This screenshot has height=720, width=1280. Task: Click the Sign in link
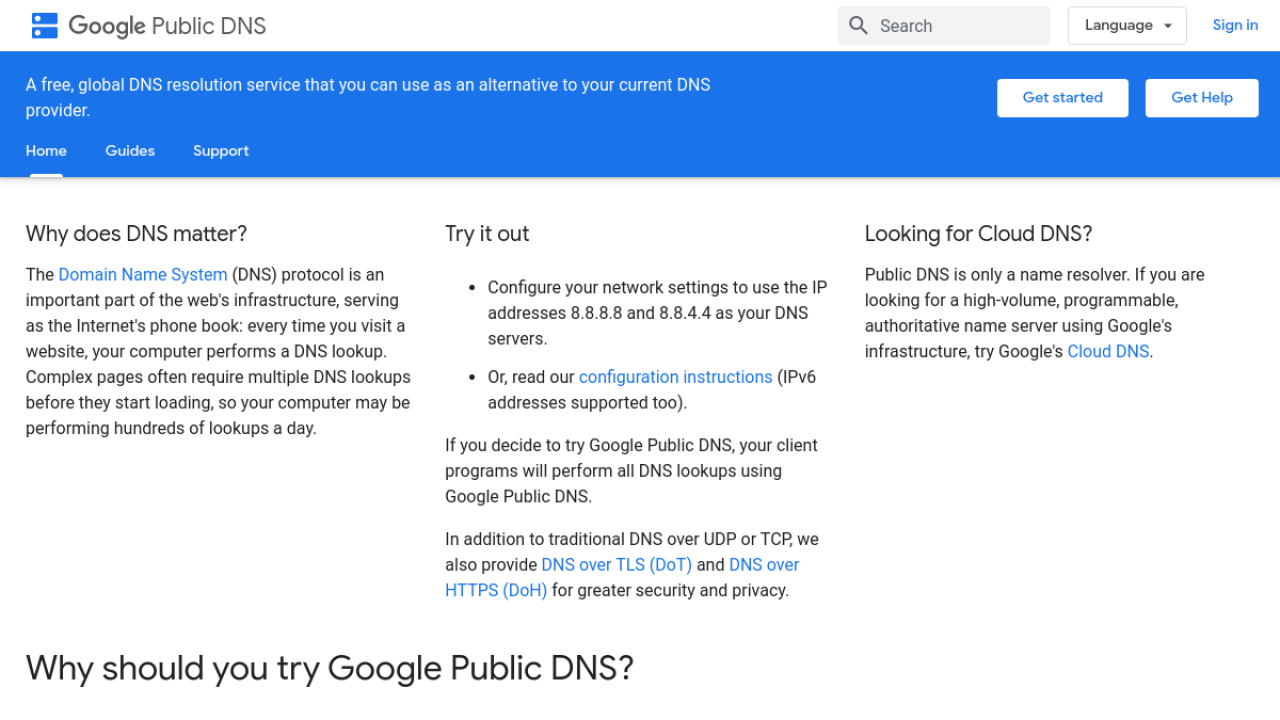point(1235,26)
